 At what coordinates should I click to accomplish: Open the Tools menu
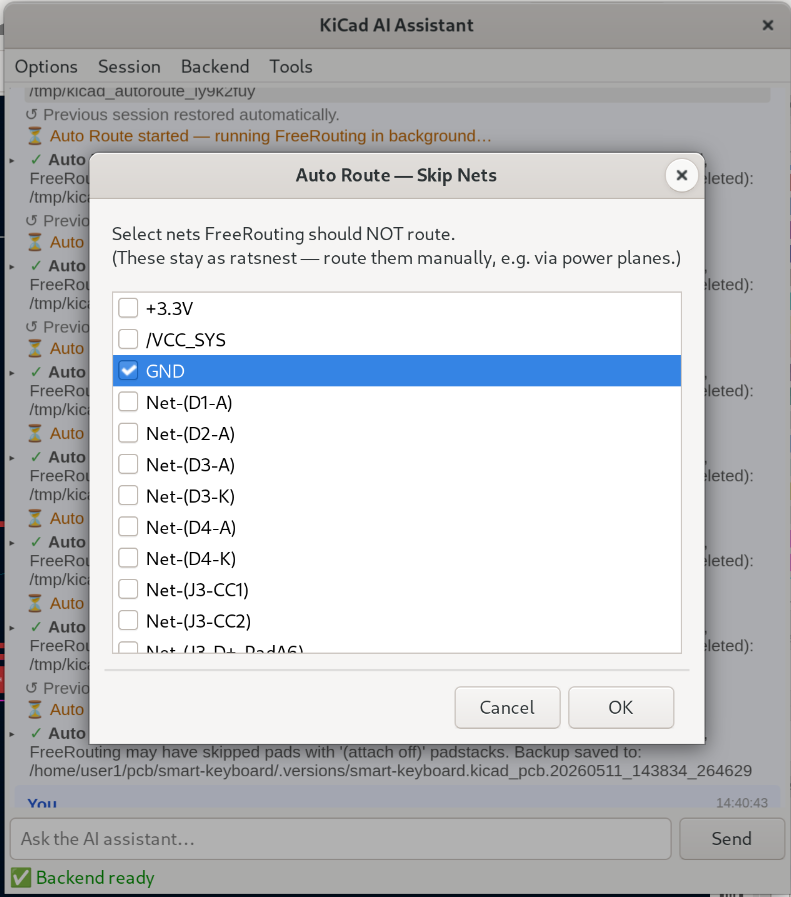point(291,66)
